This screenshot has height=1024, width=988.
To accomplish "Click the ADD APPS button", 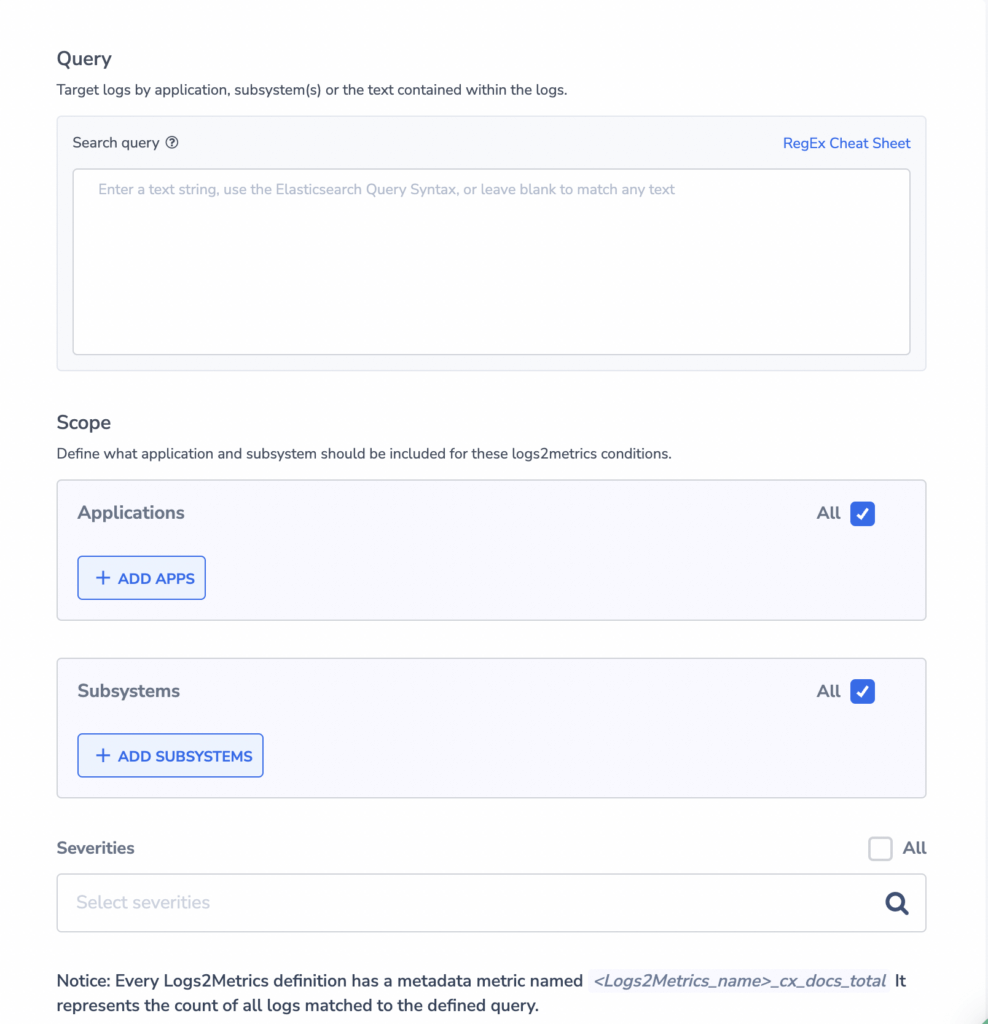I will [x=141, y=578].
